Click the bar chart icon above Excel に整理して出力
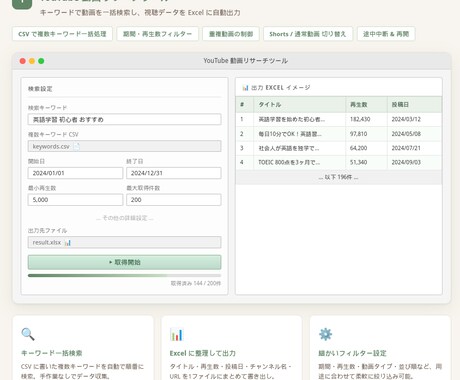460x380 pixels. [176, 334]
